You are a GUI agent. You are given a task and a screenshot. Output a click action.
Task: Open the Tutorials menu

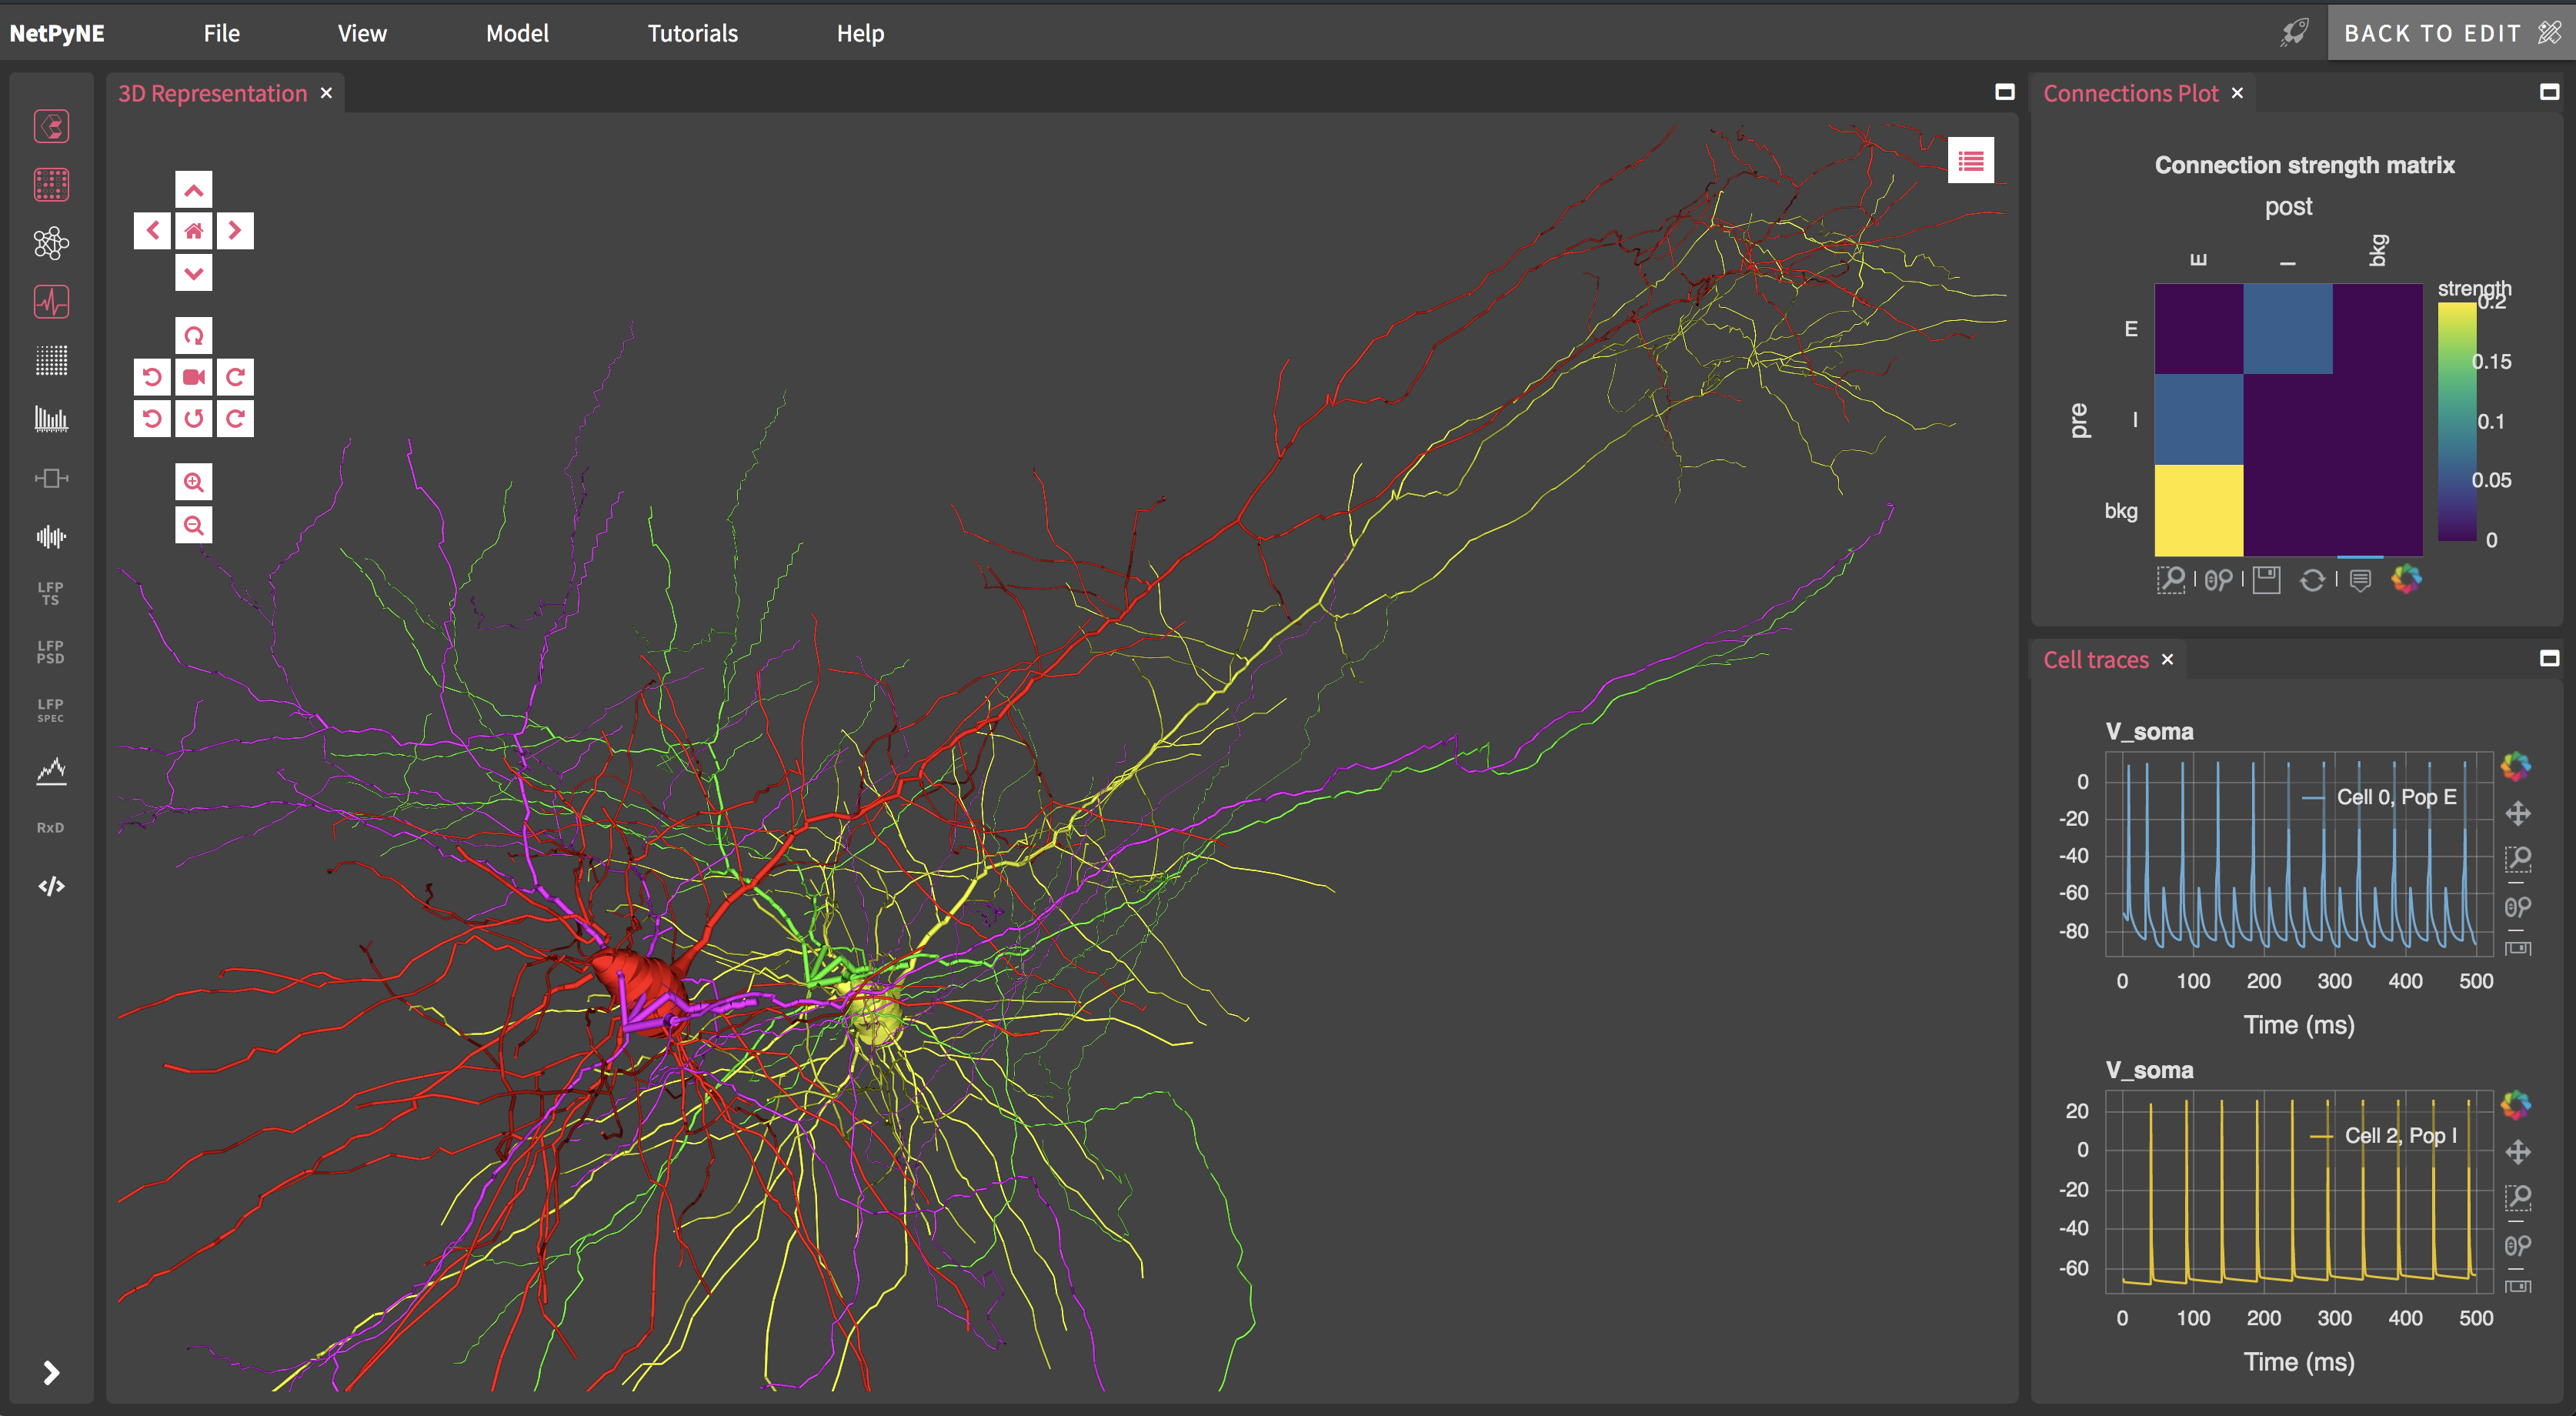[692, 33]
